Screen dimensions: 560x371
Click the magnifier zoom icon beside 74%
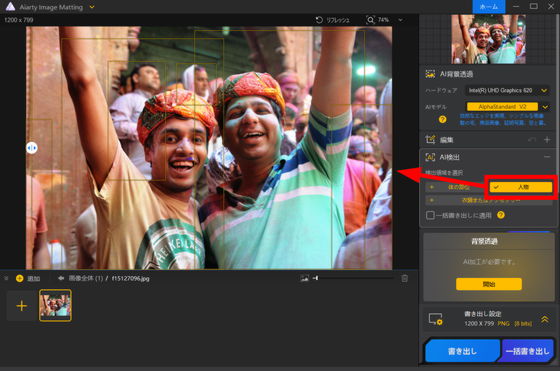[x=371, y=20]
